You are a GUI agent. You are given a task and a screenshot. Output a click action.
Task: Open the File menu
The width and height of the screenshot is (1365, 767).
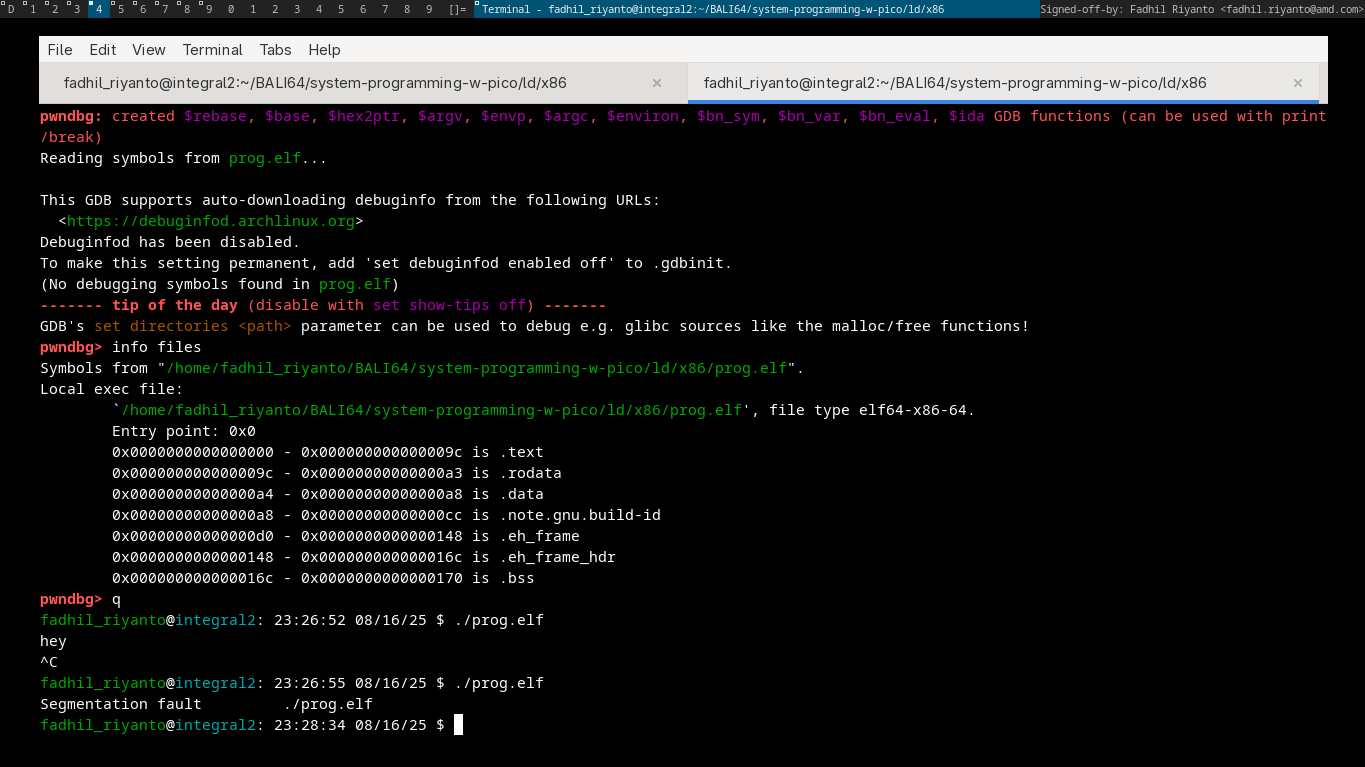(60, 49)
